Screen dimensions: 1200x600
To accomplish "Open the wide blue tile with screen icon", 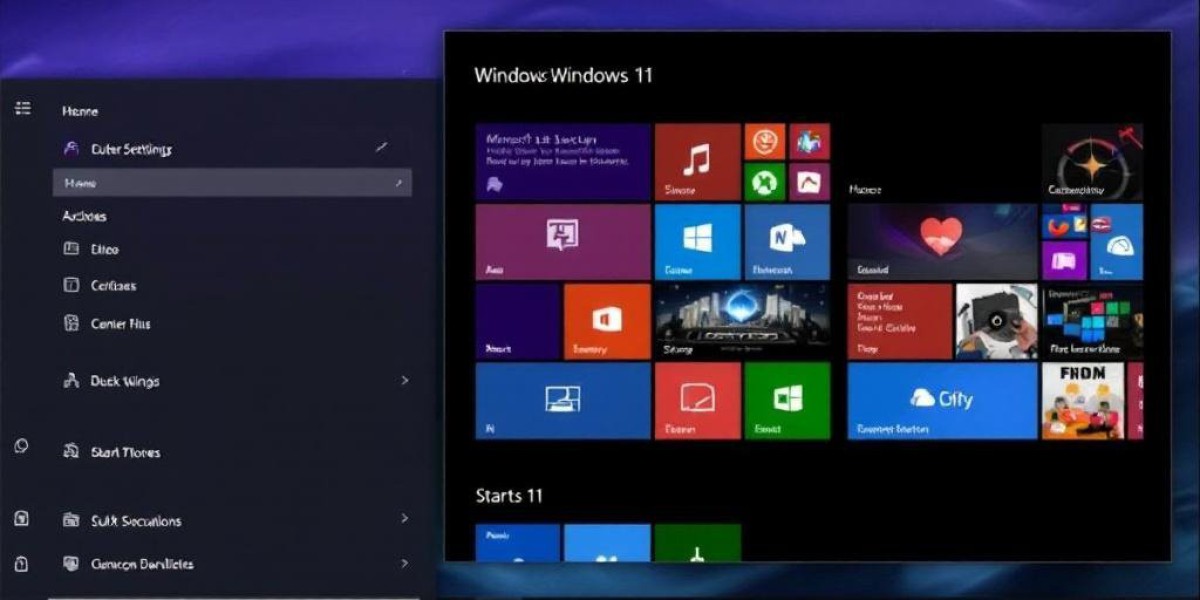I will coord(563,400).
